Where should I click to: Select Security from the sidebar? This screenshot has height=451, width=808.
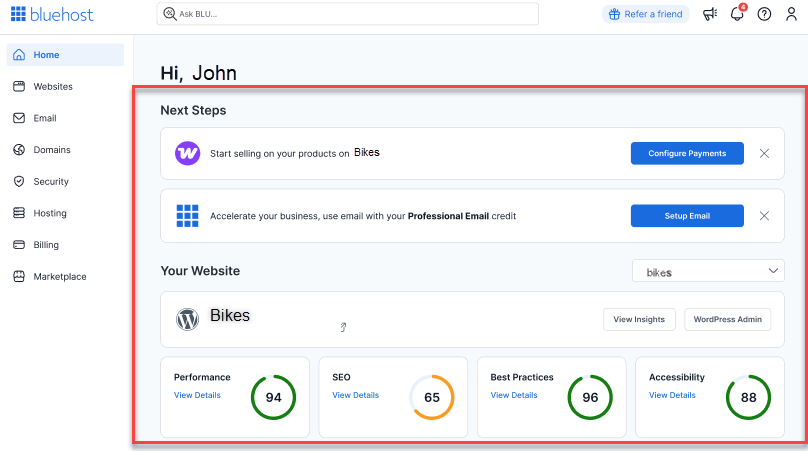coord(51,182)
